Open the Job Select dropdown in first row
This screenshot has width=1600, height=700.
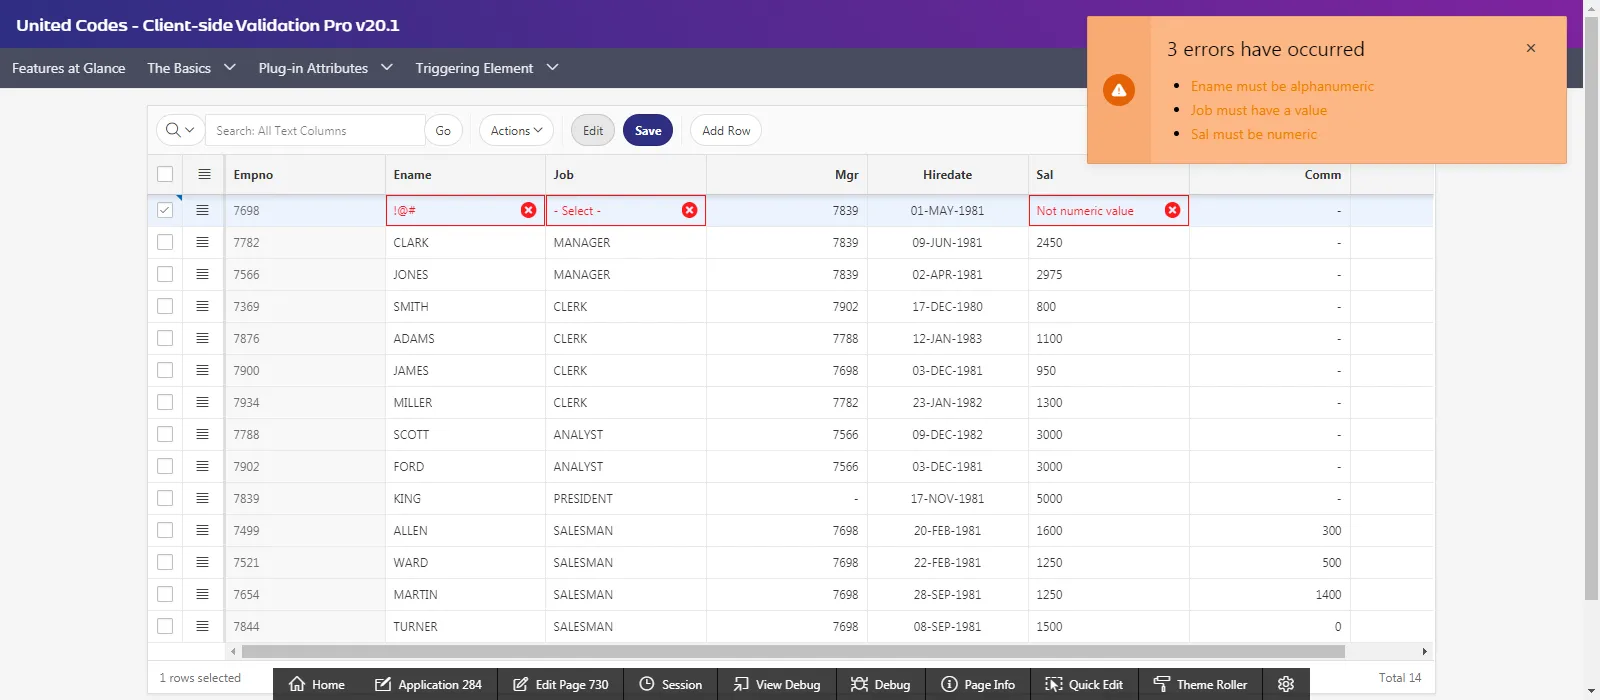[615, 210]
